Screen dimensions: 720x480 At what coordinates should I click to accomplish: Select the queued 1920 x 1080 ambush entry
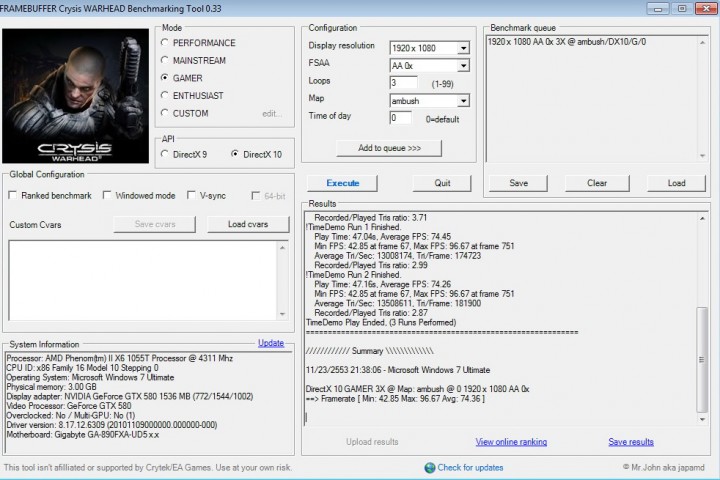pyautogui.click(x=567, y=42)
